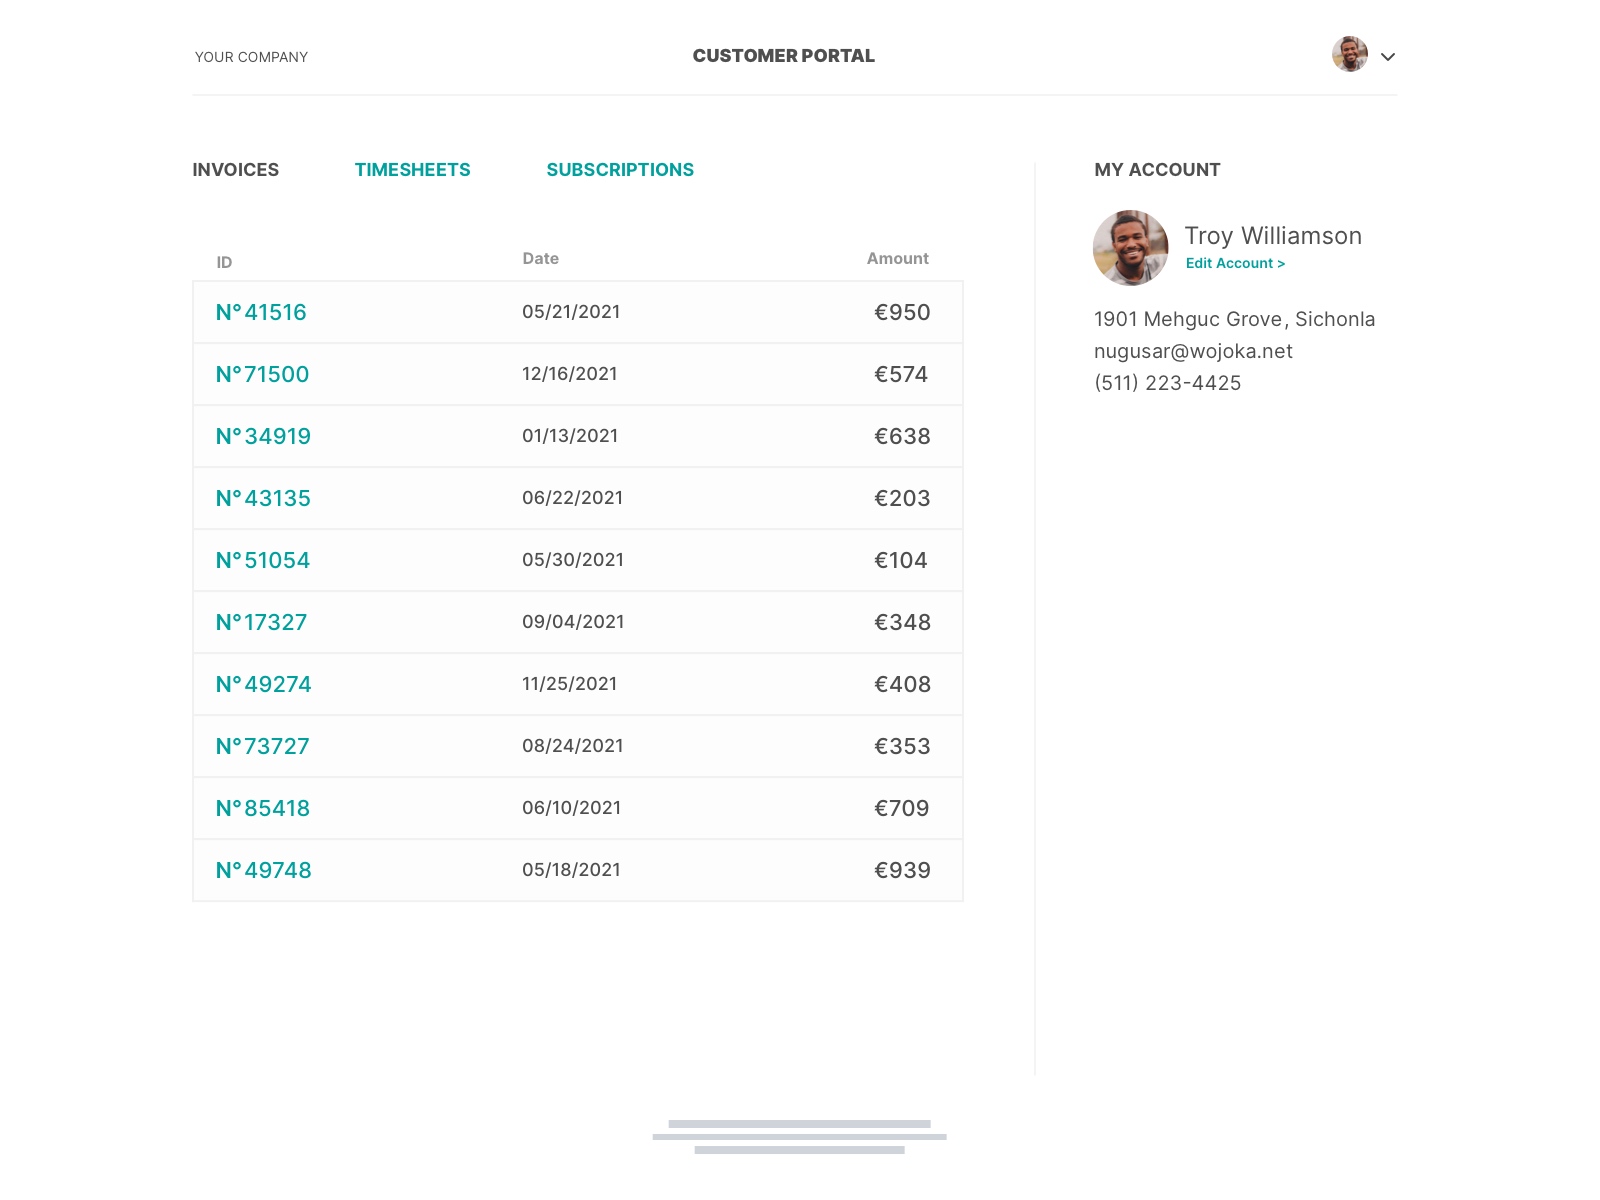The height and width of the screenshot is (1200, 1600).
Task: Open invoice N°17327
Action: tap(261, 622)
